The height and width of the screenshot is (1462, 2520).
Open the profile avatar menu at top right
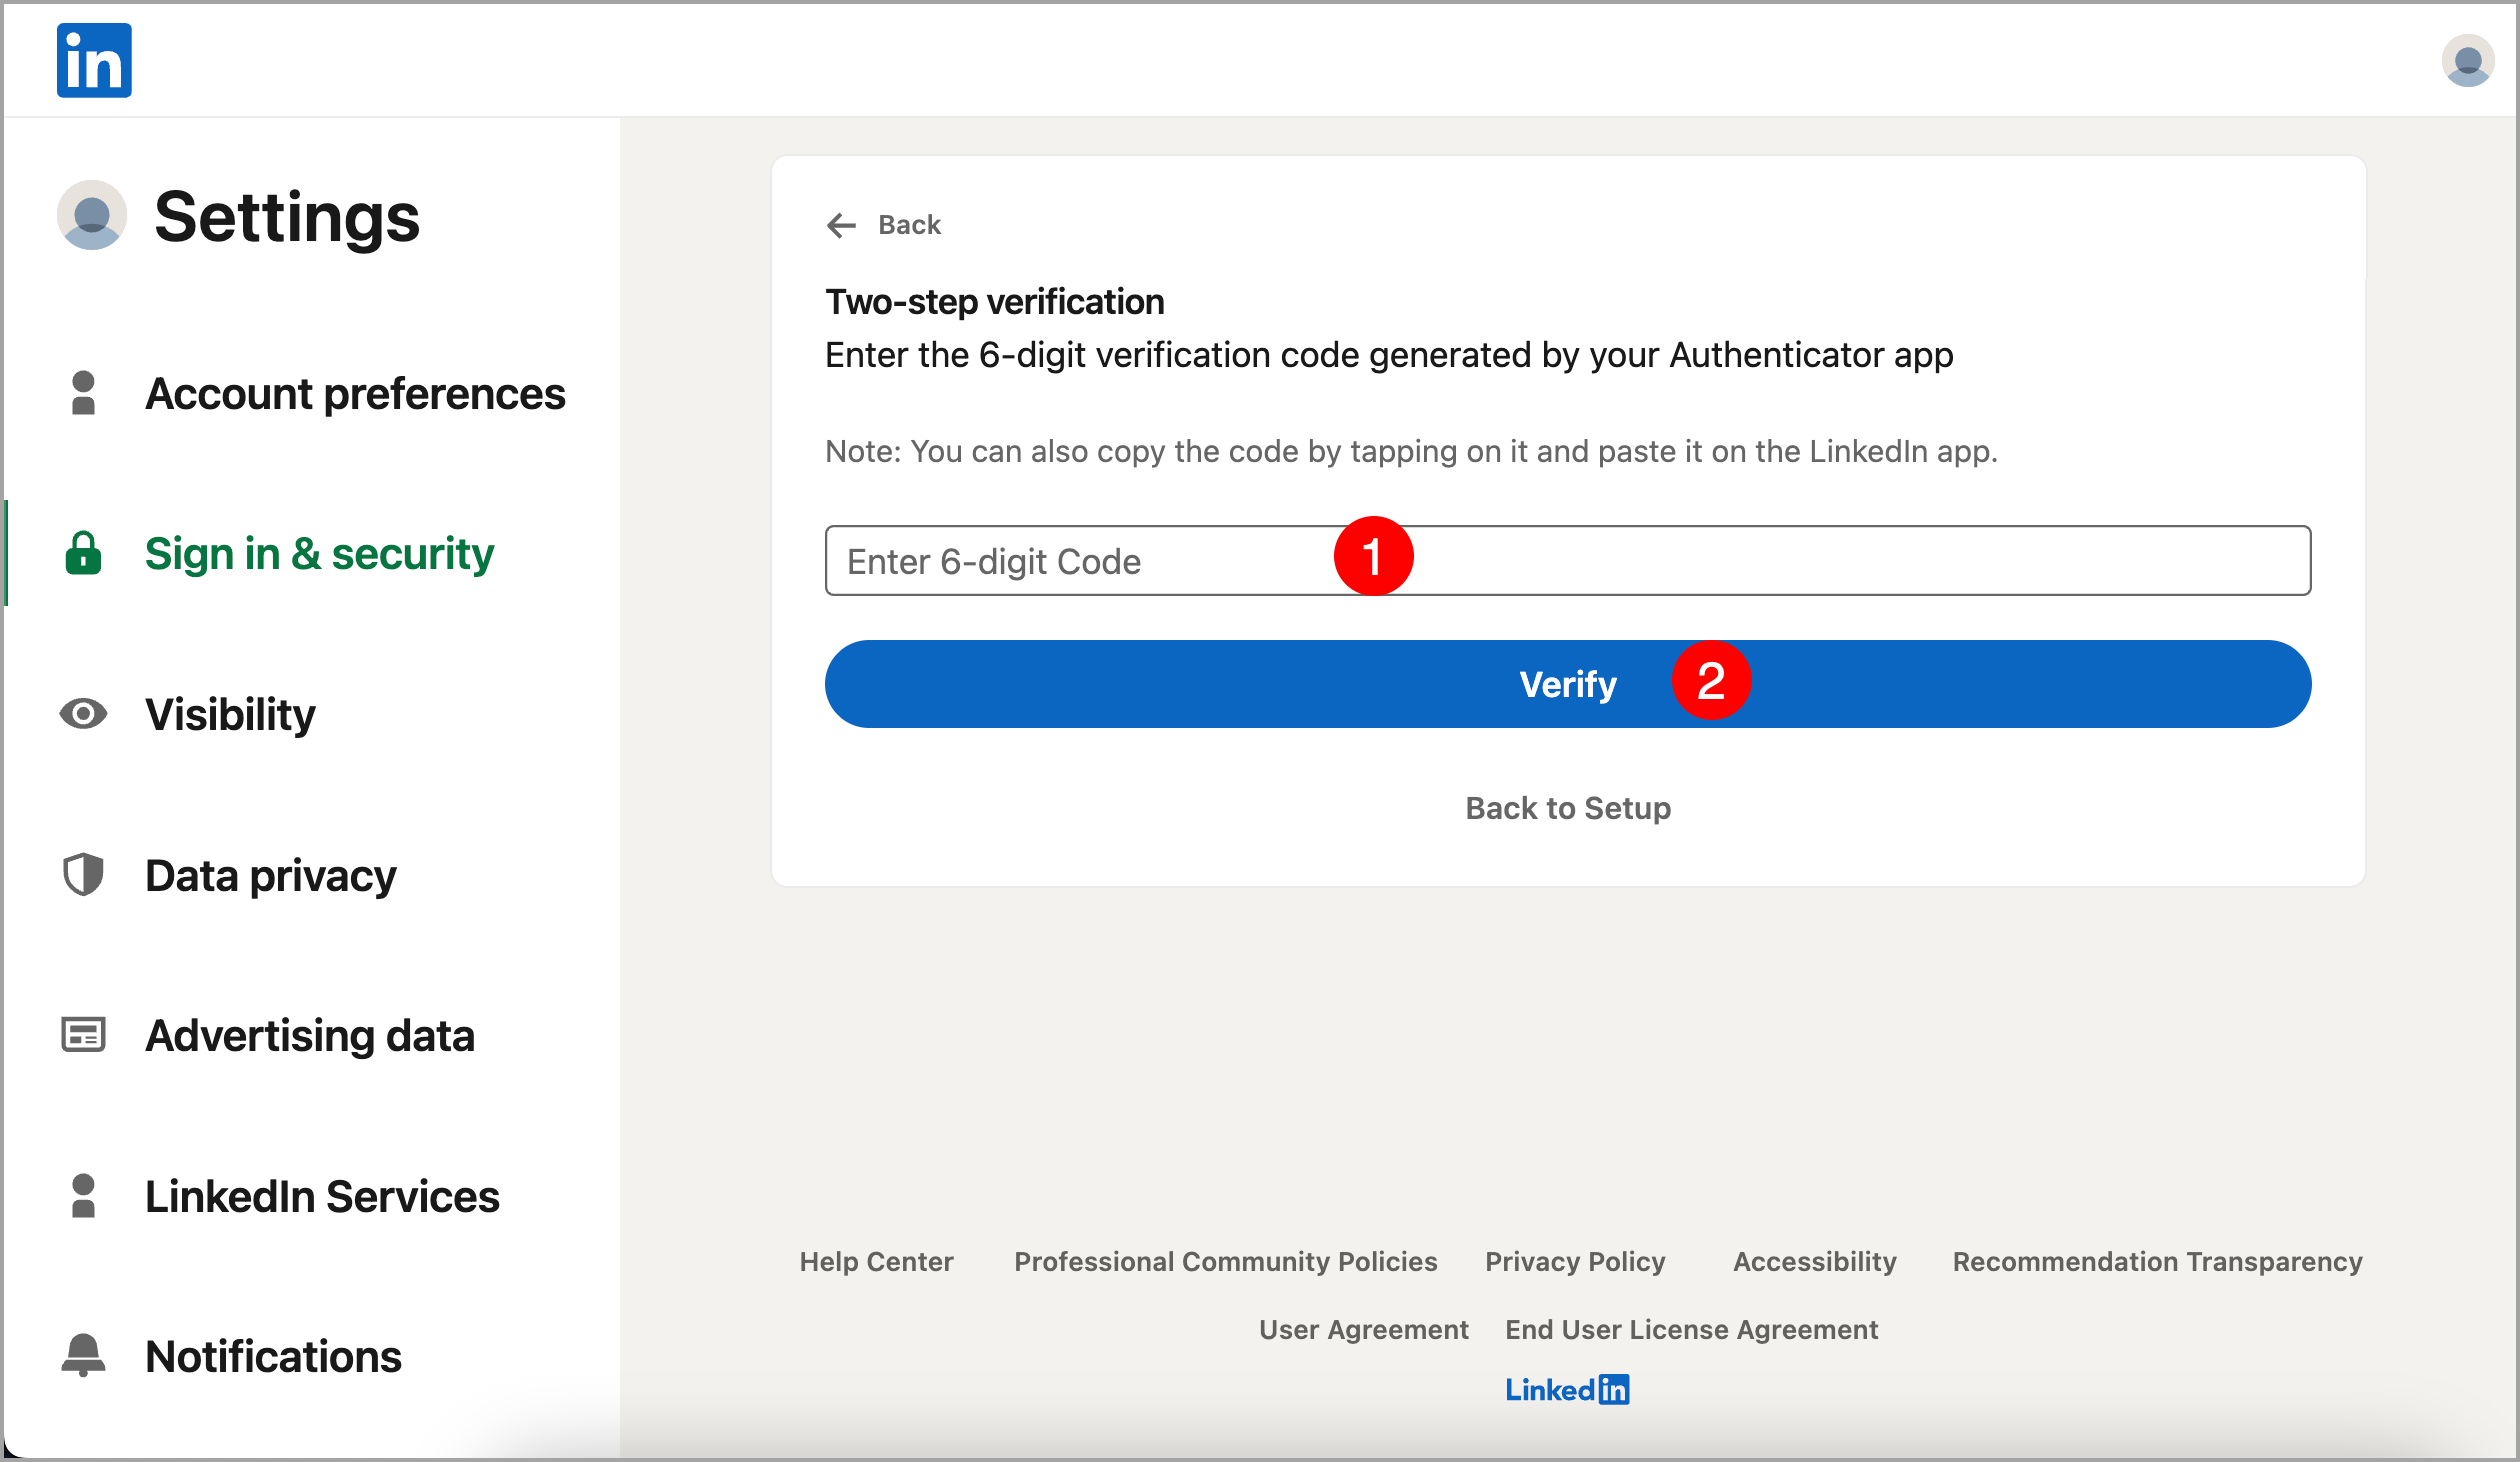2467,60
